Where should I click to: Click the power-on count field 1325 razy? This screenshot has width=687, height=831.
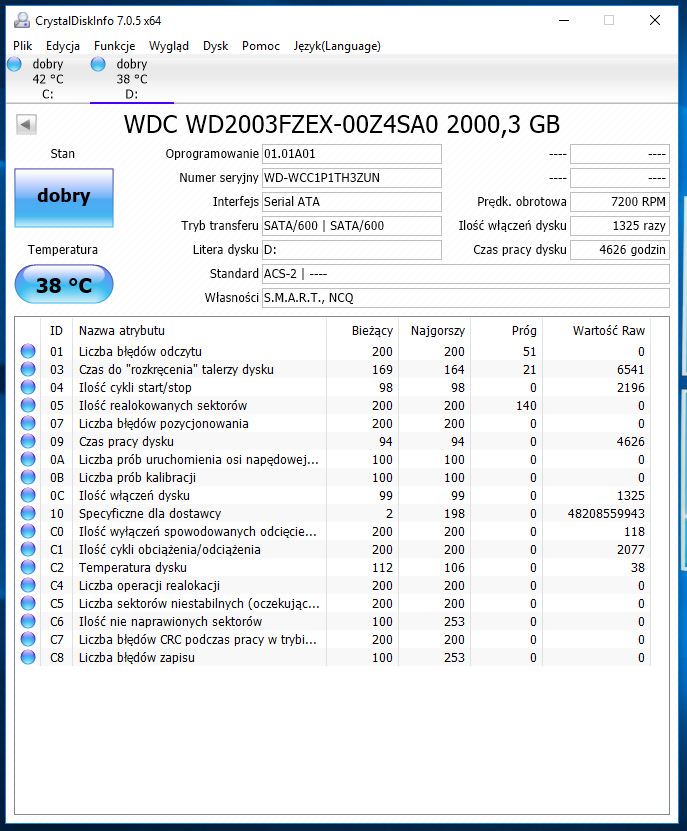tap(620, 226)
